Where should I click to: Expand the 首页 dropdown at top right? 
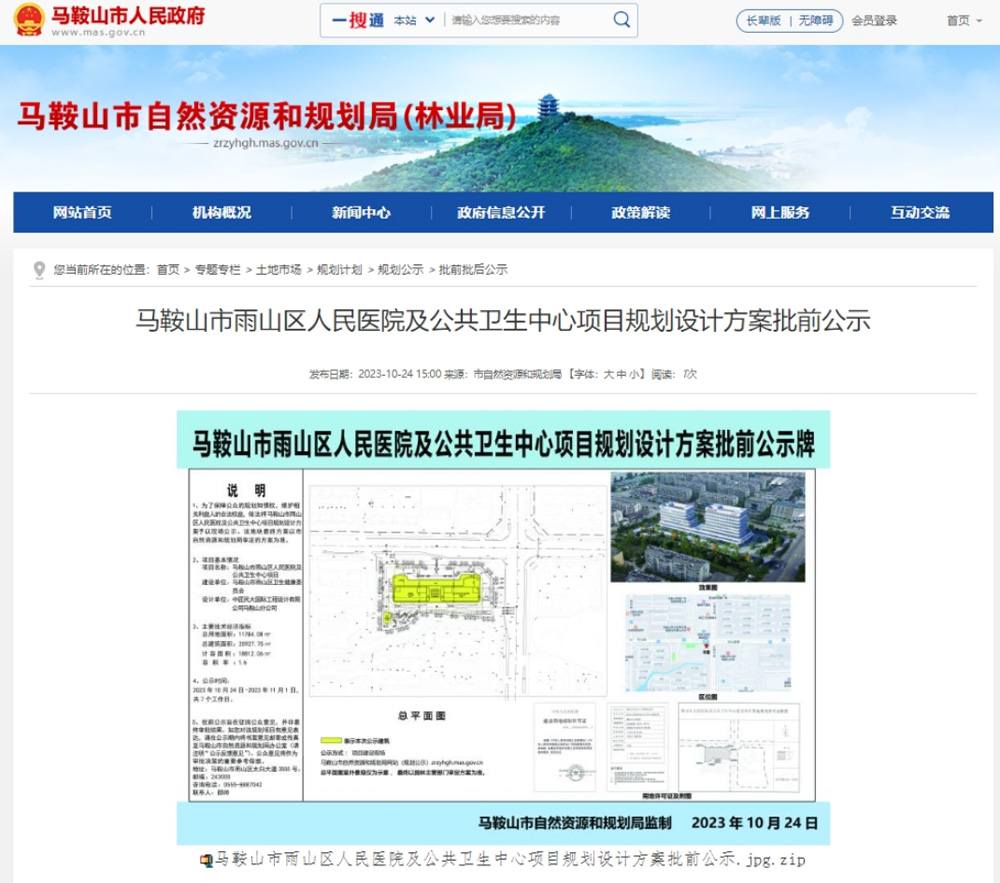964,20
